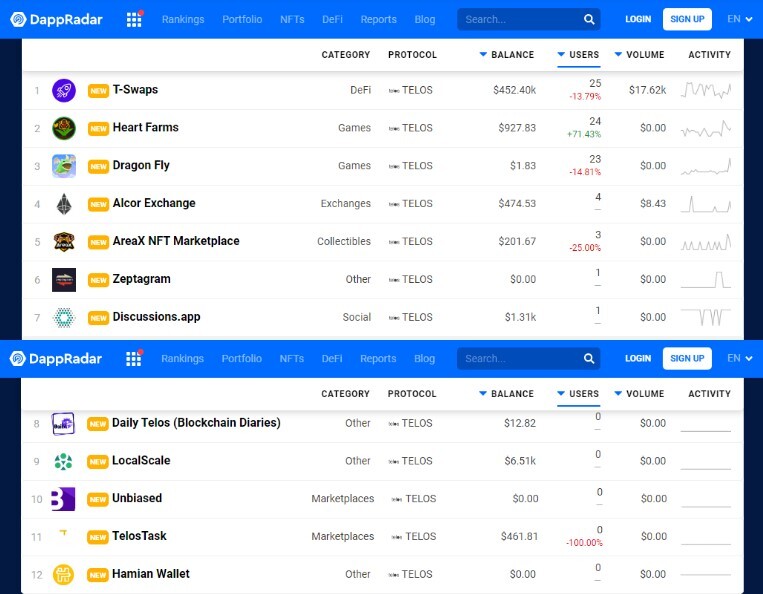The image size is (763, 594).
Task: Select the Dragon Fly frog icon
Action: (64, 166)
